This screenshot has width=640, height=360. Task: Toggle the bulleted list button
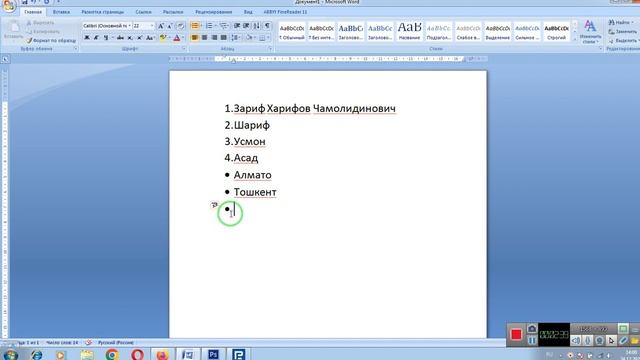pyautogui.click(x=195, y=26)
